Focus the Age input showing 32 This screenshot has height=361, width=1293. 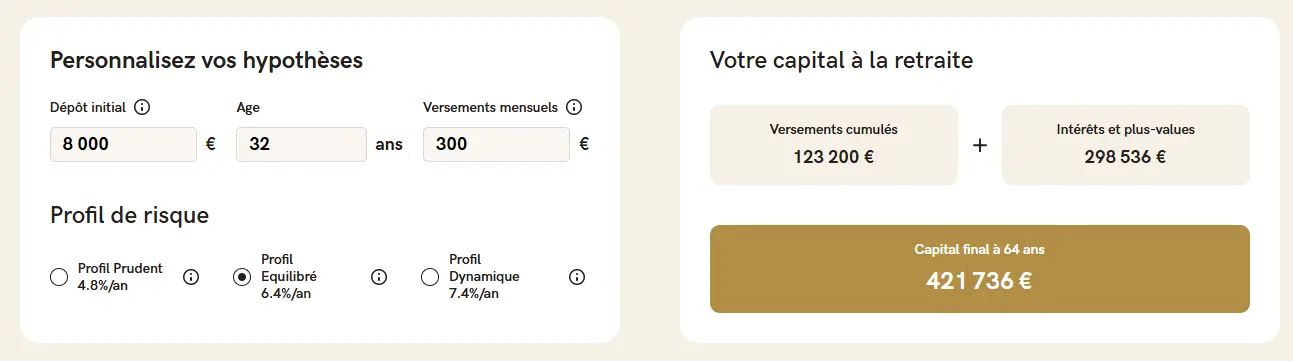click(x=301, y=144)
